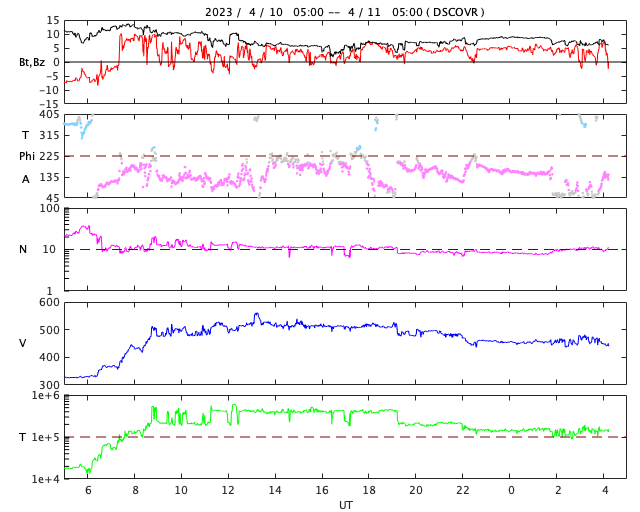640x512 pixels.
Task: Click the Bt,Bz axis label
Action: tap(32, 62)
